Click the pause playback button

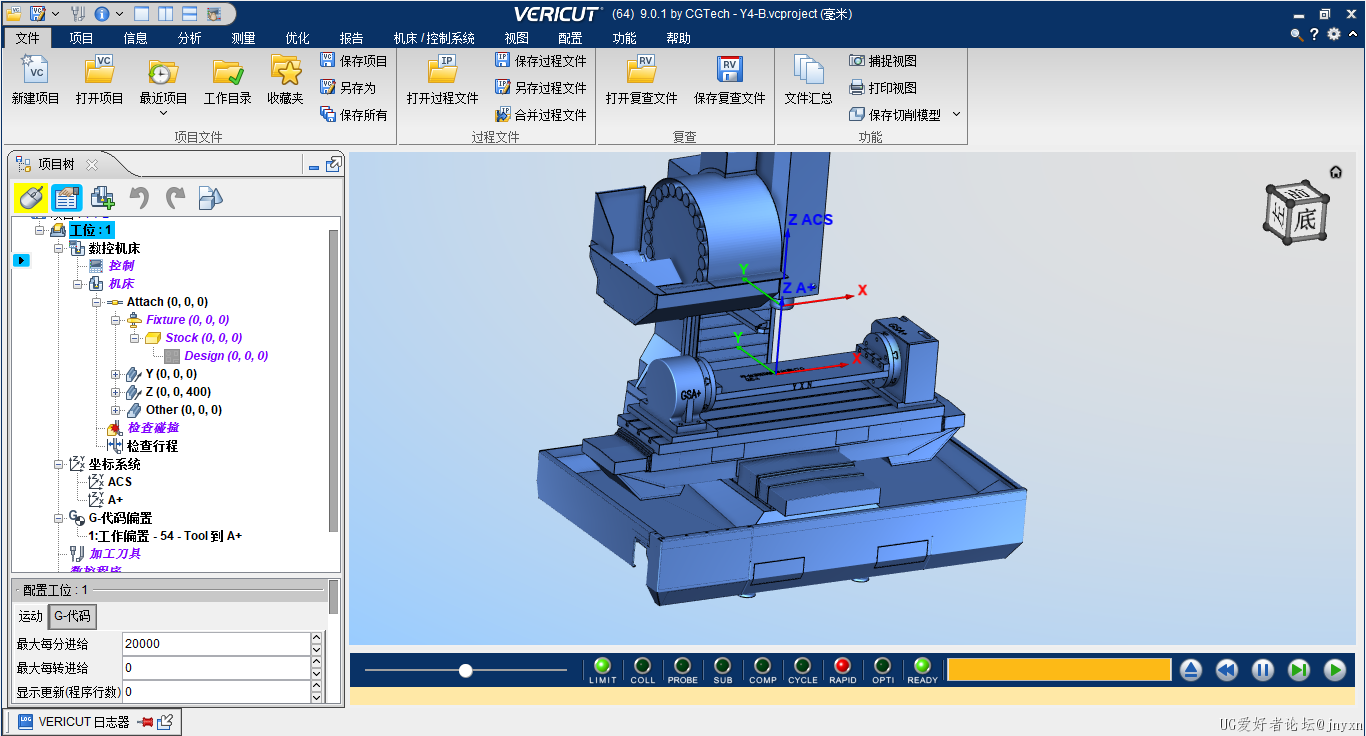click(1263, 670)
